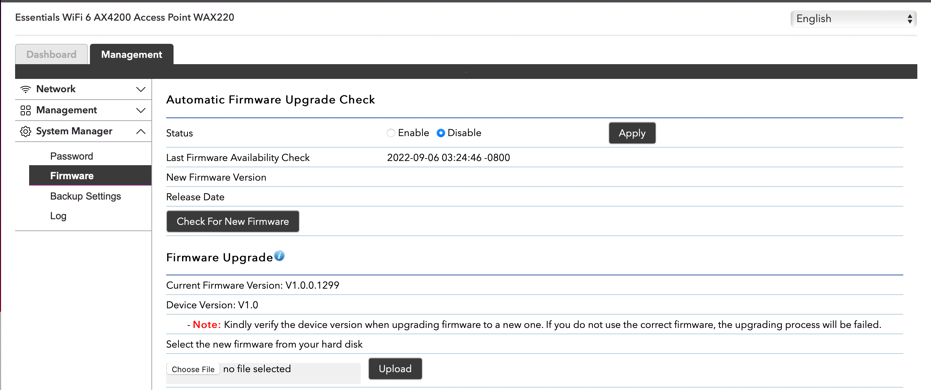Click the Firmware Upgrade heading text
Screen dimensions: 931x390
[220, 258]
